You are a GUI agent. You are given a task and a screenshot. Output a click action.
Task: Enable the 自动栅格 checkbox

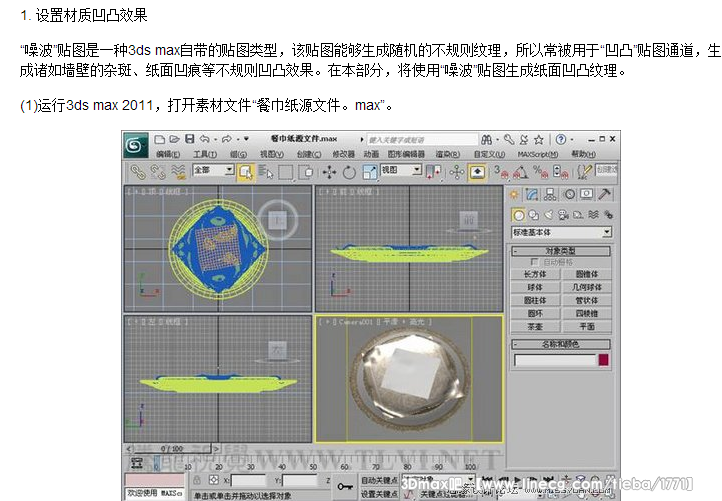click(x=534, y=262)
